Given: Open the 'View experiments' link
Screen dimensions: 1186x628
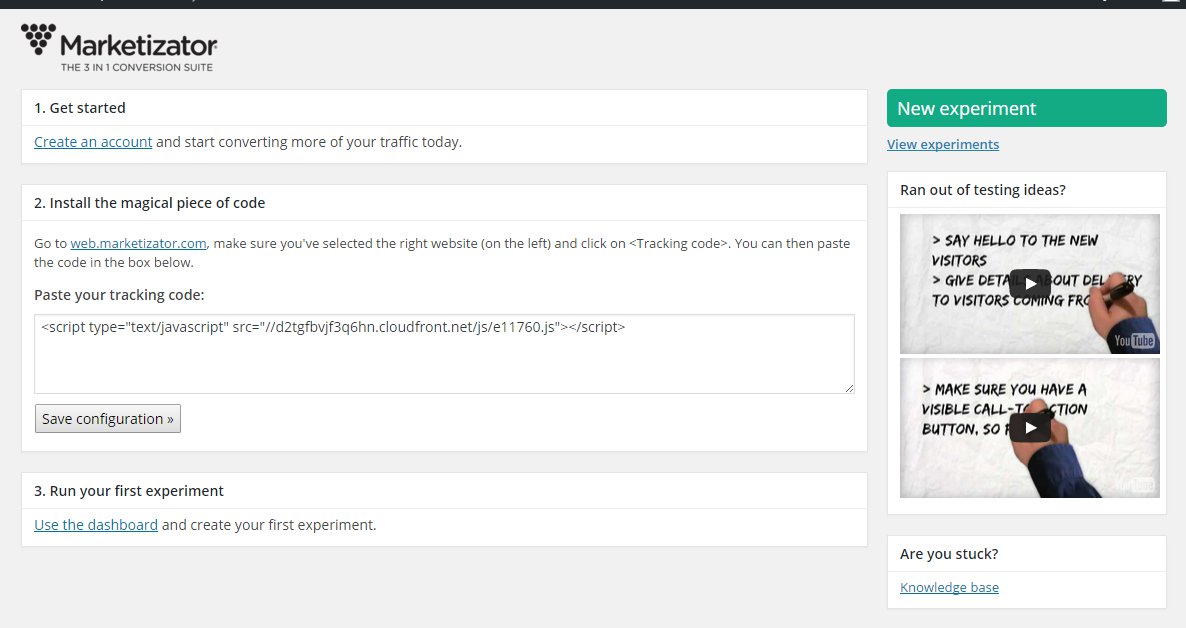Looking at the screenshot, I should tap(943, 145).
